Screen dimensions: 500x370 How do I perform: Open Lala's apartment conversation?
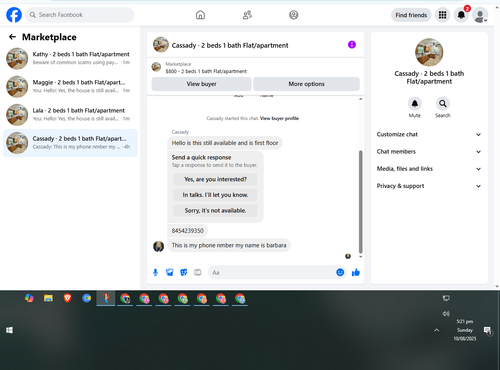click(x=70, y=114)
